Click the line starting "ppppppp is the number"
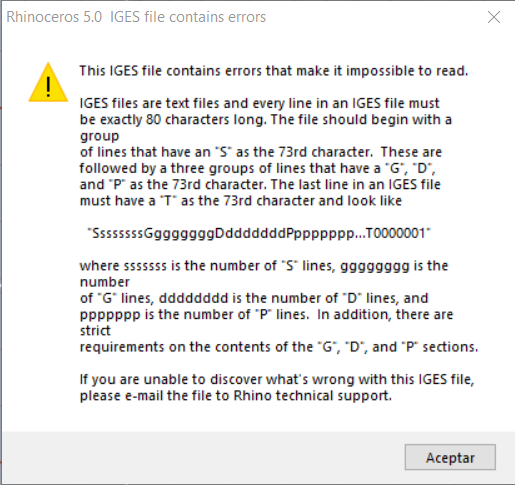 [266, 314]
